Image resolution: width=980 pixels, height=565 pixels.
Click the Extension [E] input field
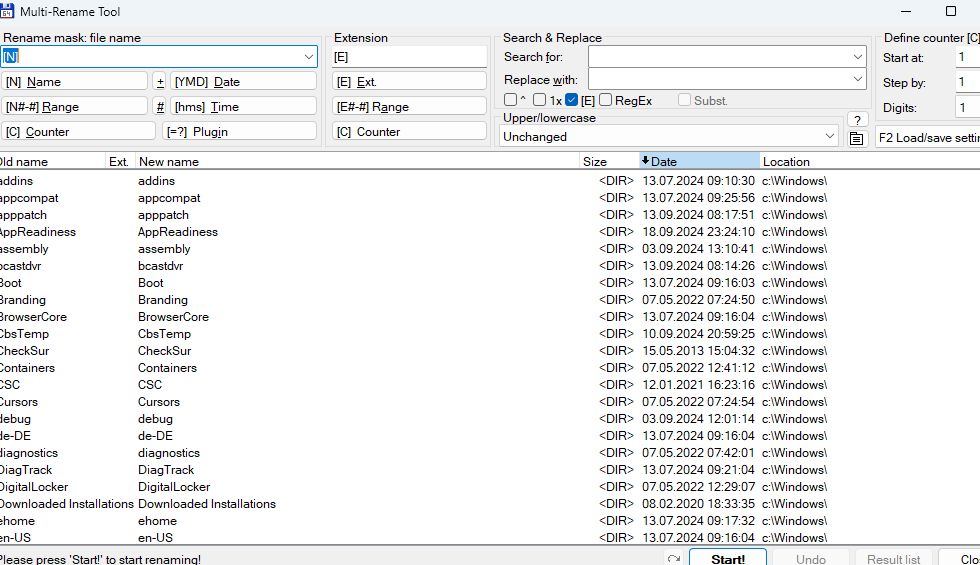(409, 57)
